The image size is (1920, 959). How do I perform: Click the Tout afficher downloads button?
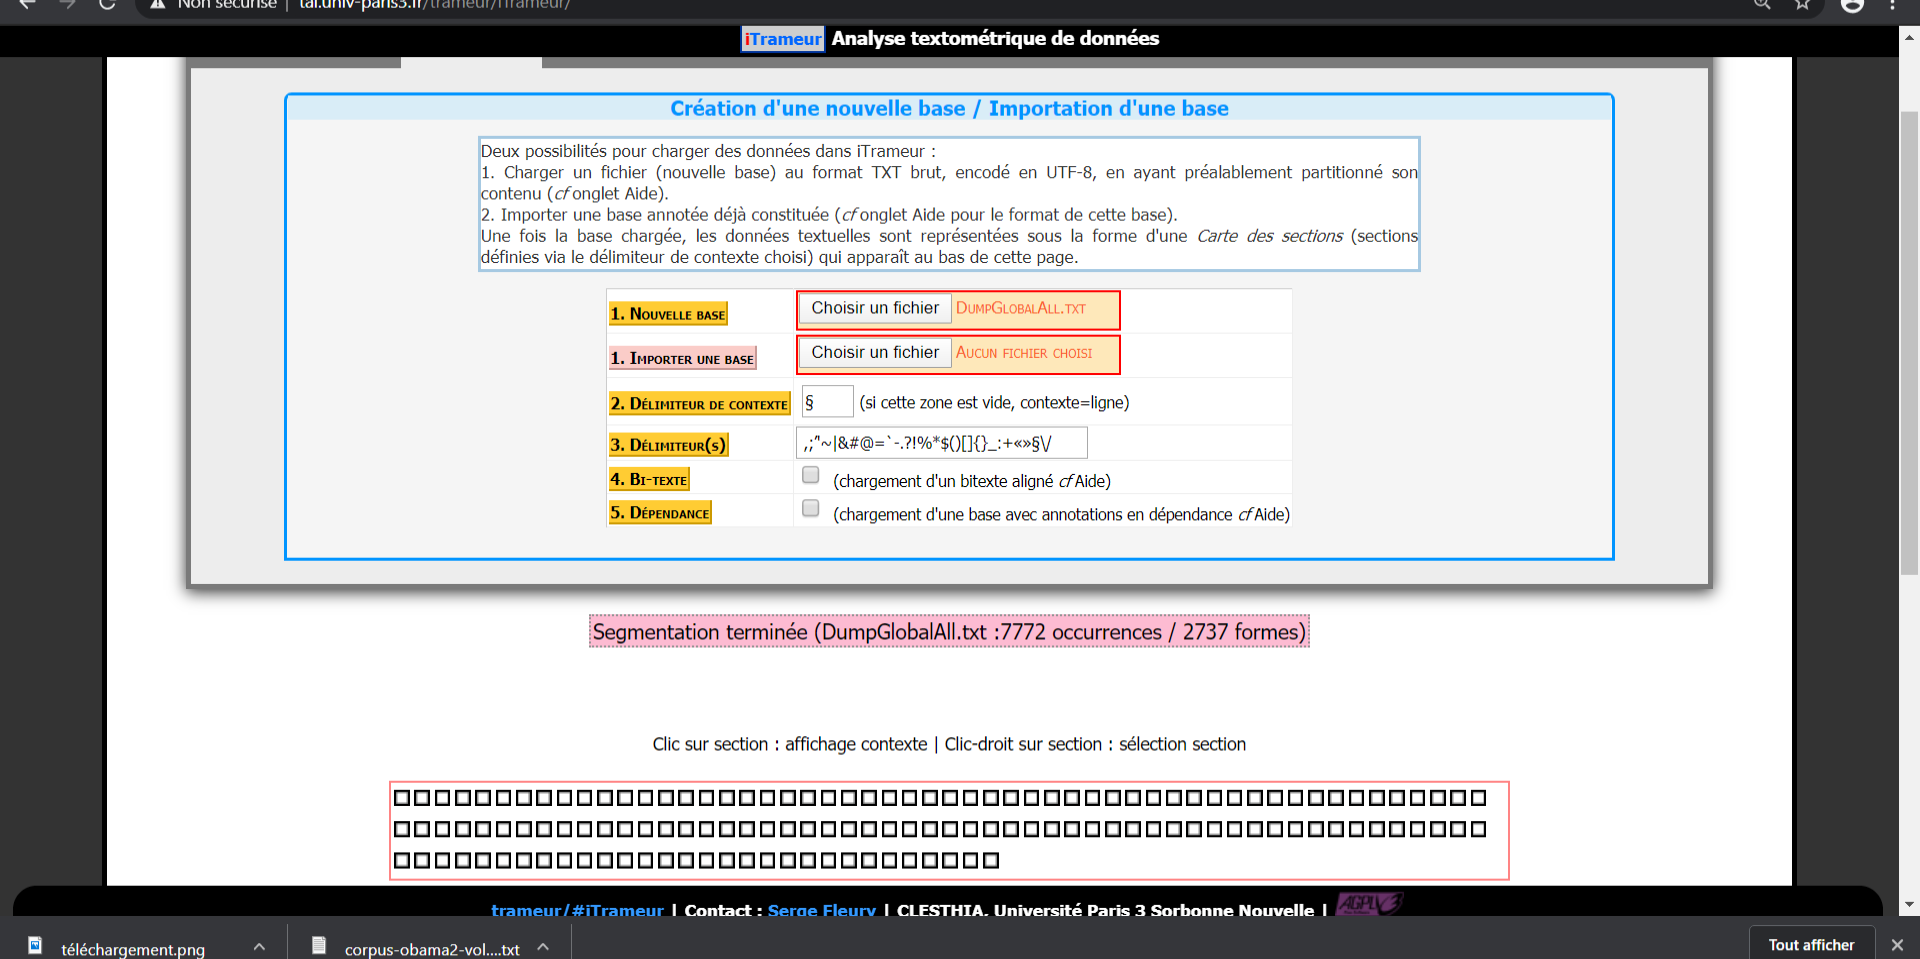pyautogui.click(x=1811, y=944)
